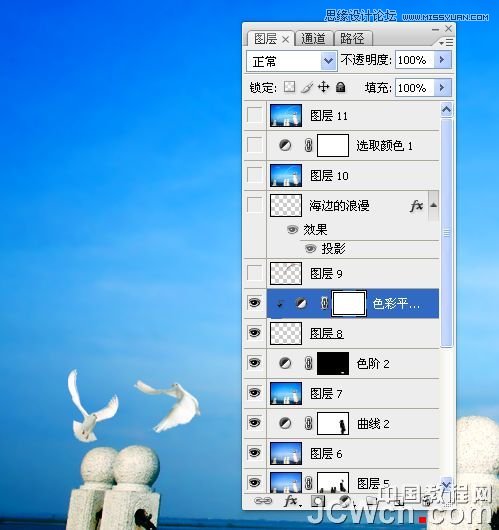Click the link layers icon at panel bottom
Viewport: 499px width, 530px height.
(x=263, y=501)
